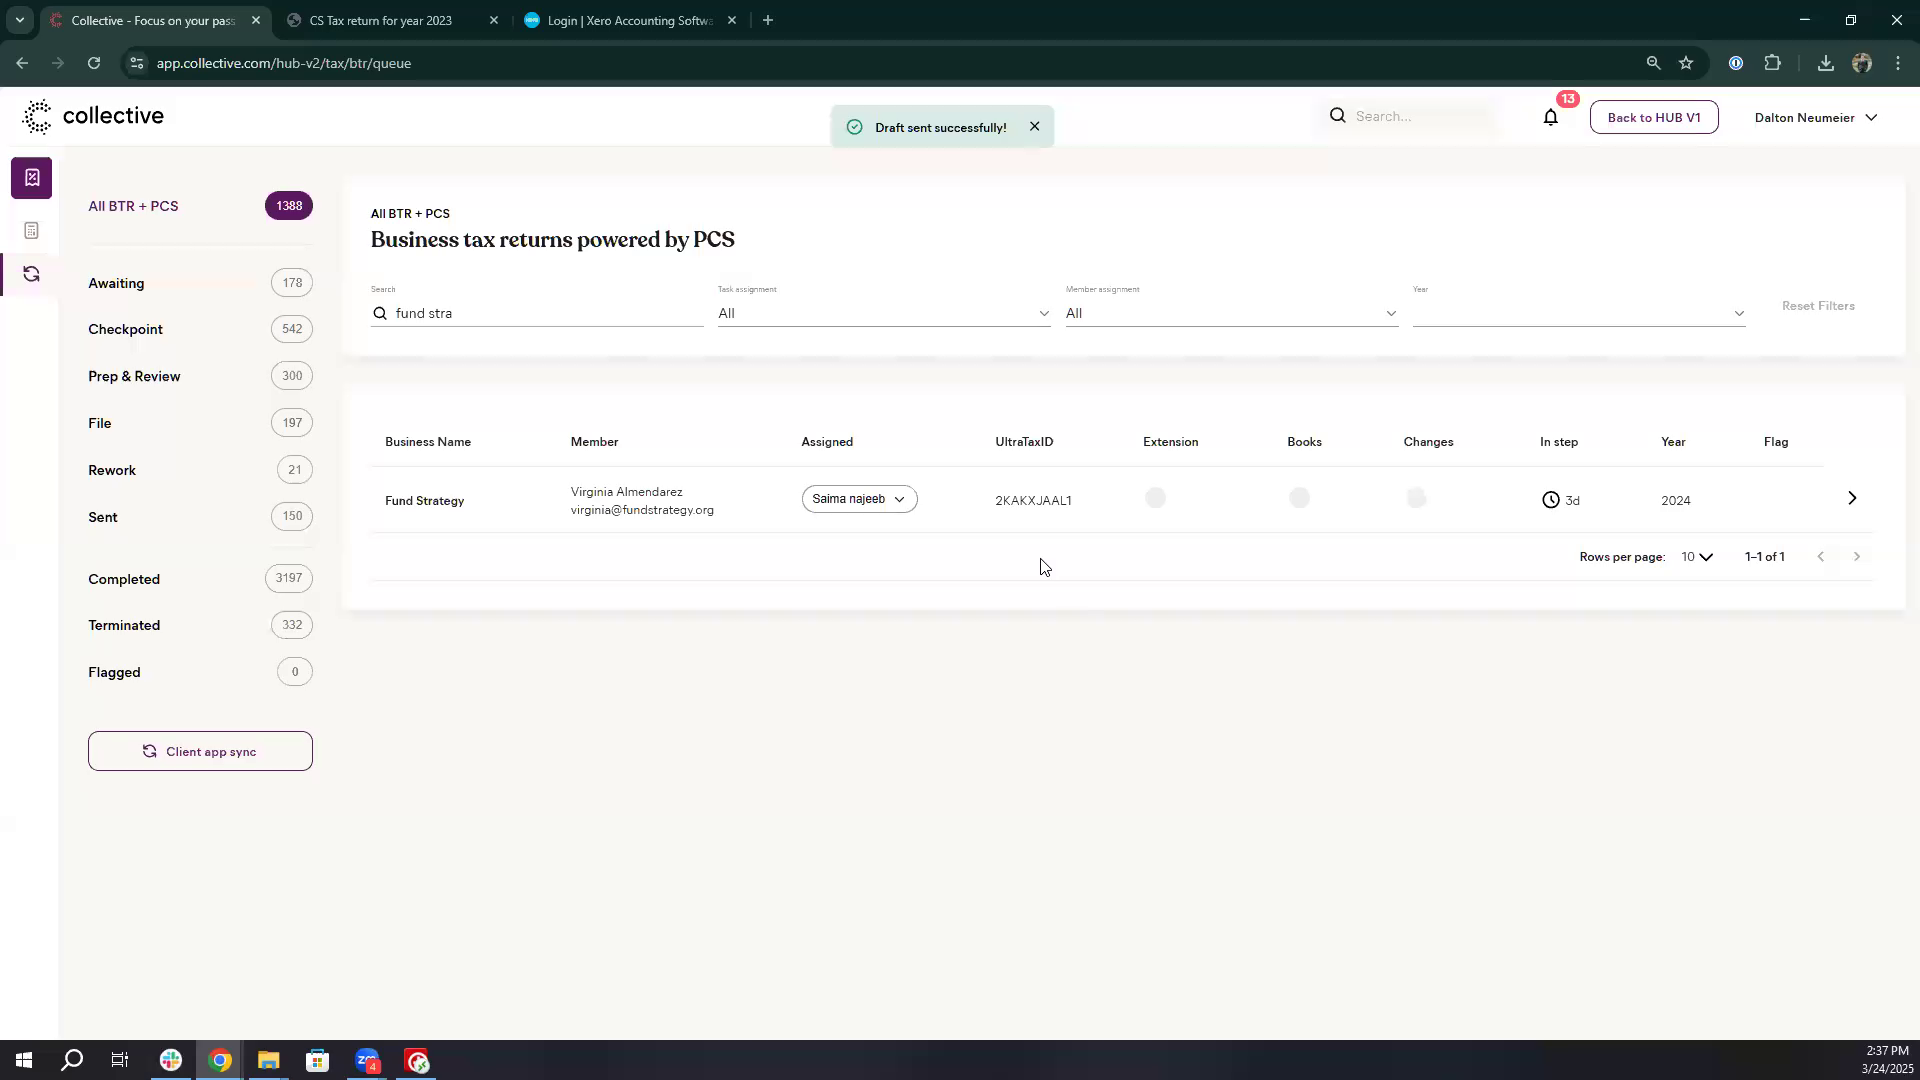This screenshot has height=1080, width=1920.
Task: Click the clock icon beside 3d in step
Action: 1551,500
